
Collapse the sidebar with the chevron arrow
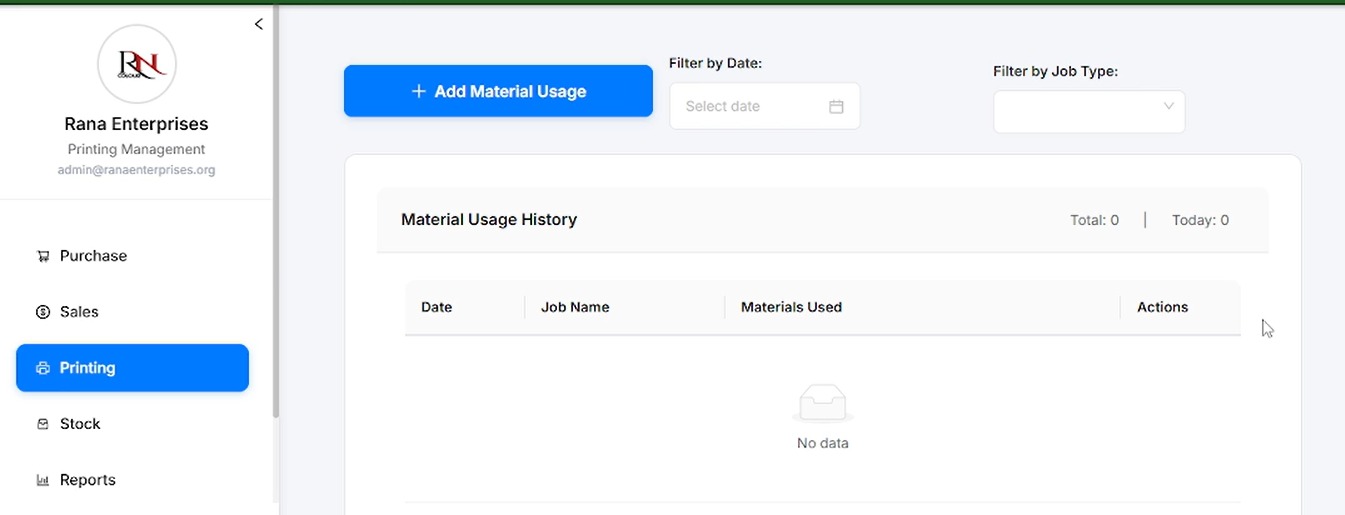coord(258,24)
